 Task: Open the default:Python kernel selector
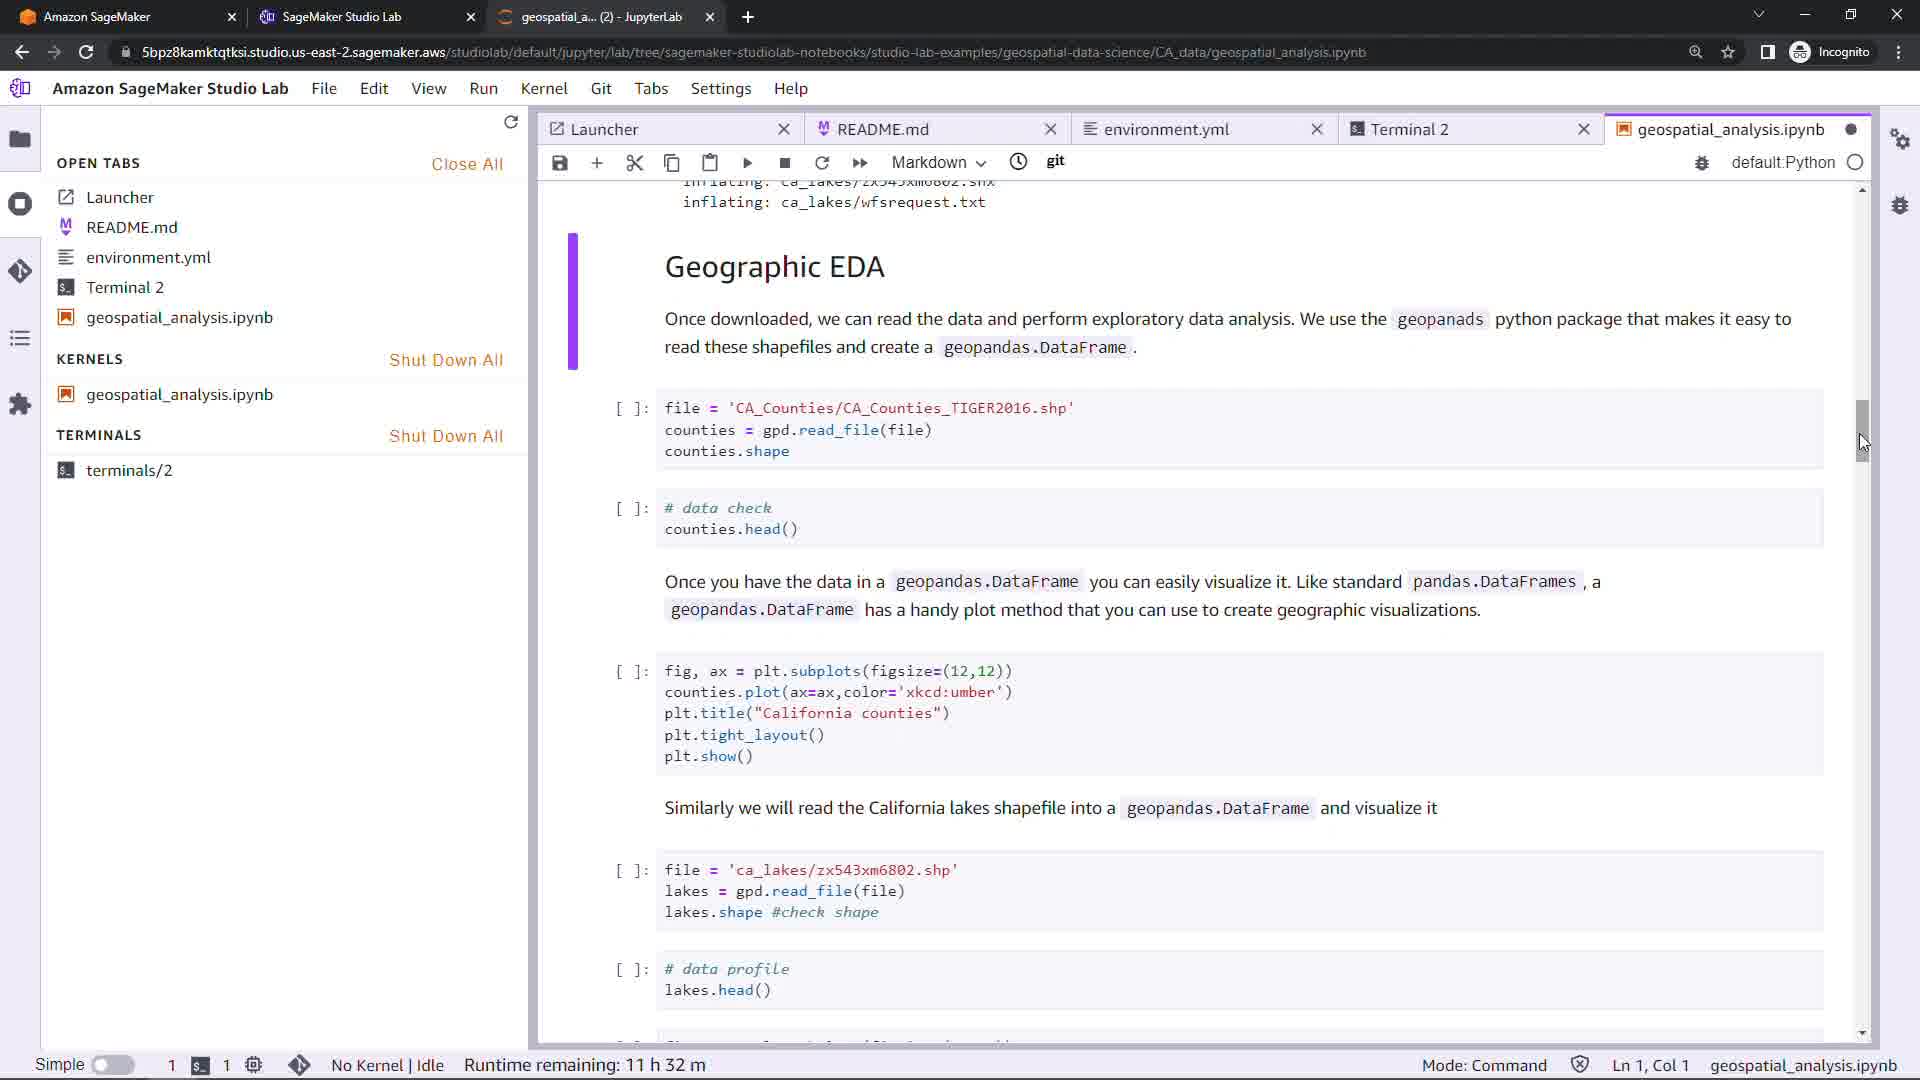[x=1783, y=163]
